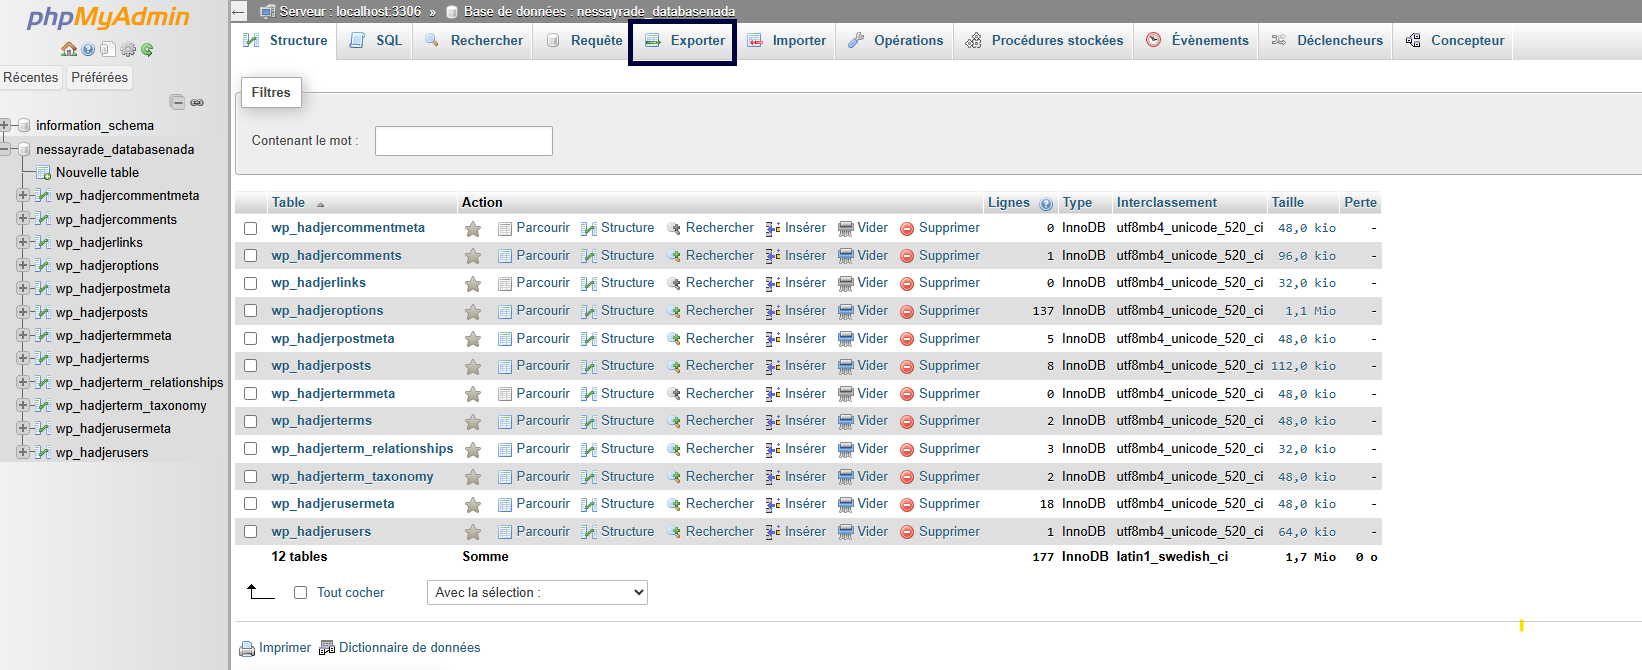Add wp_hadjerposts to favorites with star icon
The height and width of the screenshot is (670, 1642).
pyautogui.click(x=473, y=367)
